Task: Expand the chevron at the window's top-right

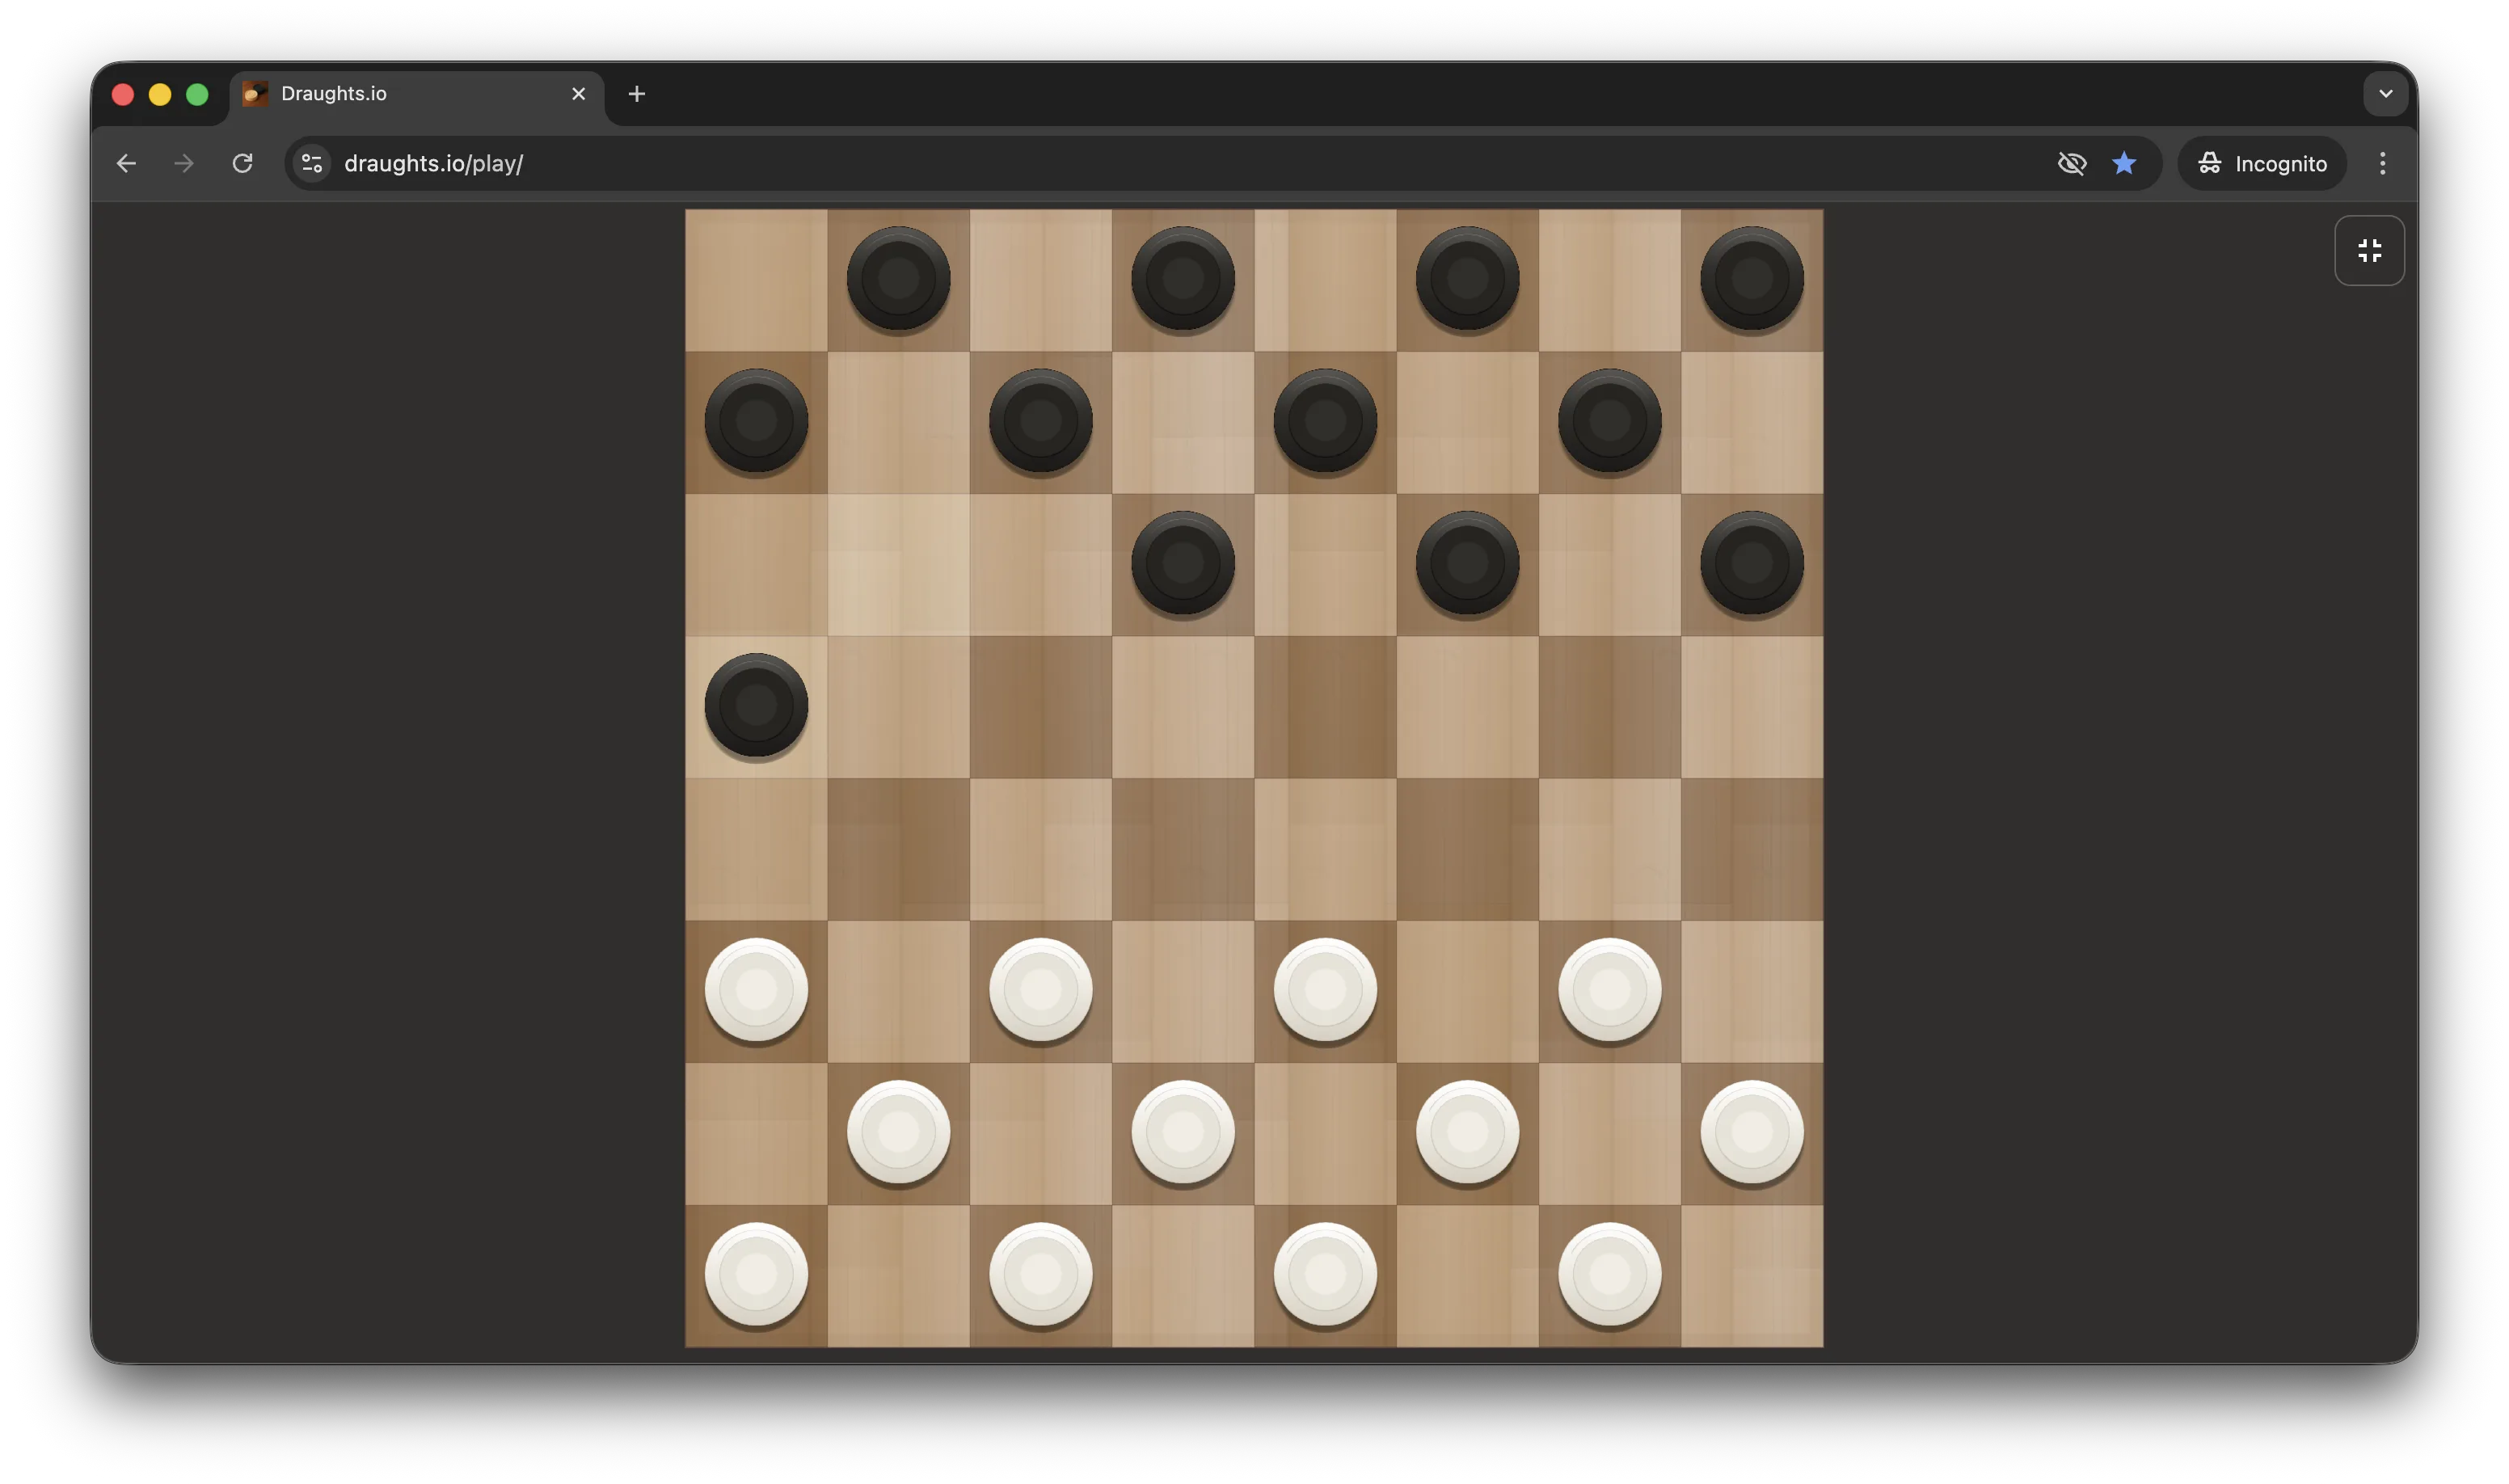Action: (x=2386, y=93)
